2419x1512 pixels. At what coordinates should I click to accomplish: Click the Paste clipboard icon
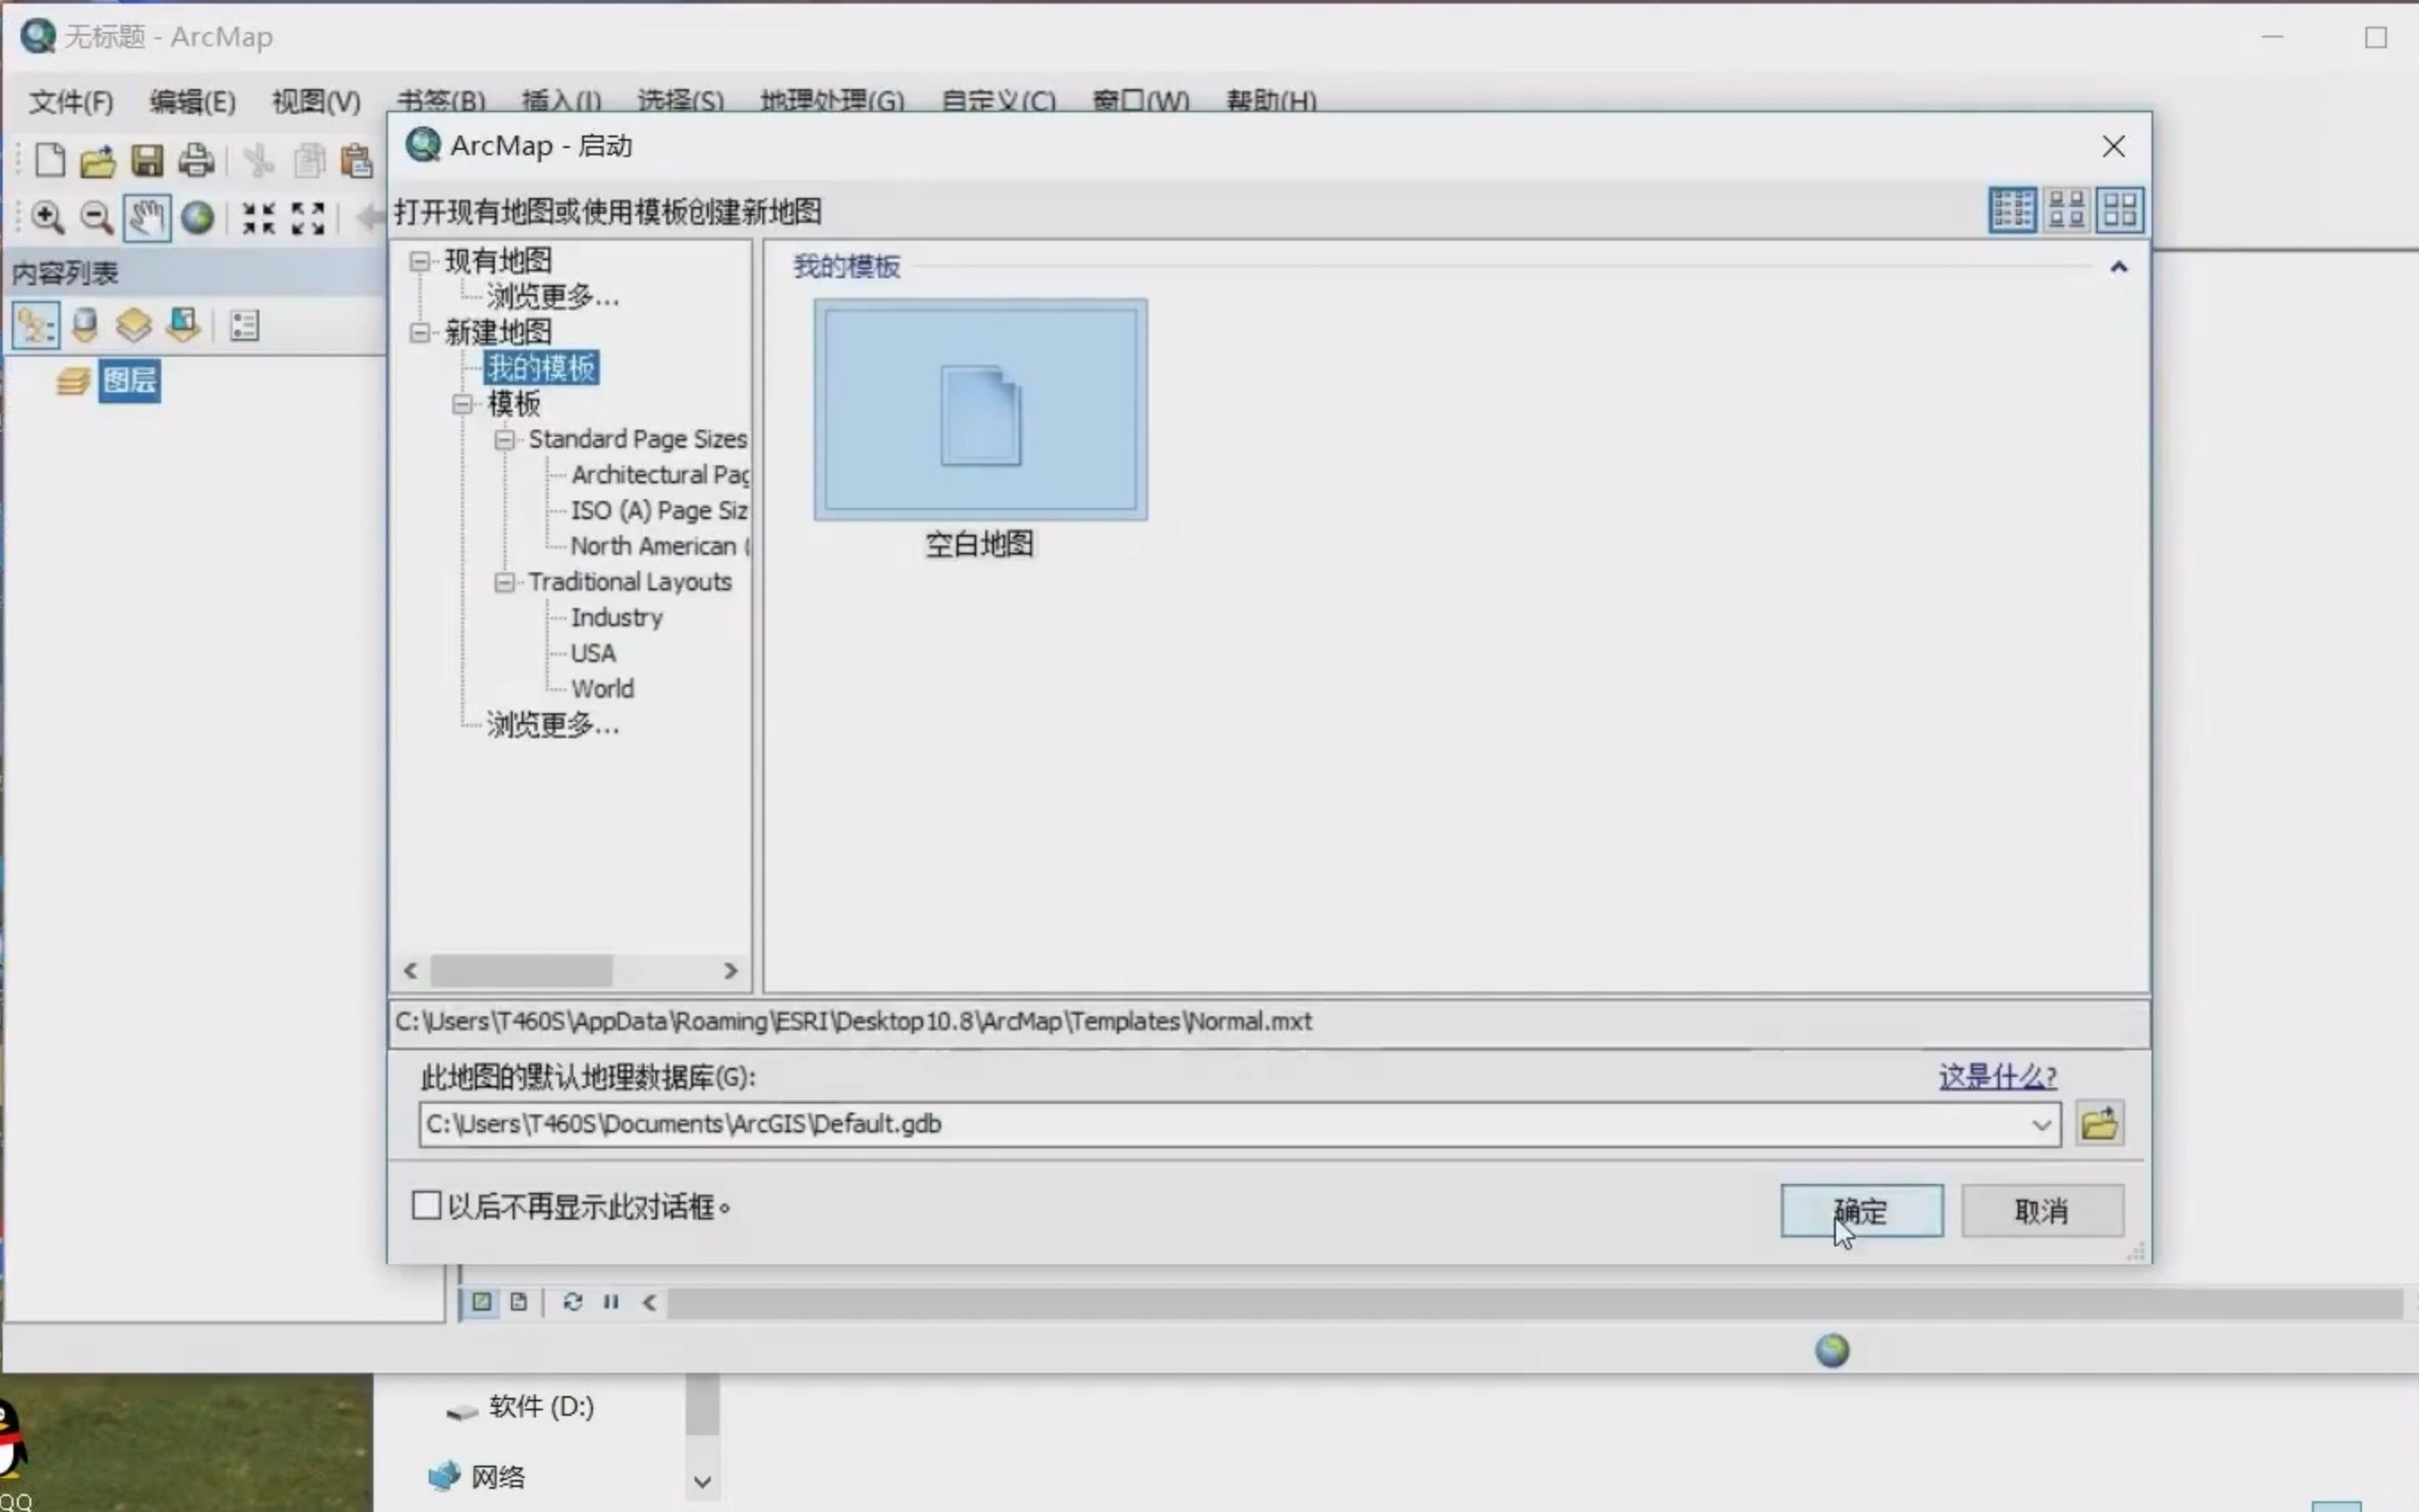pyautogui.click(x=357, y=161)
